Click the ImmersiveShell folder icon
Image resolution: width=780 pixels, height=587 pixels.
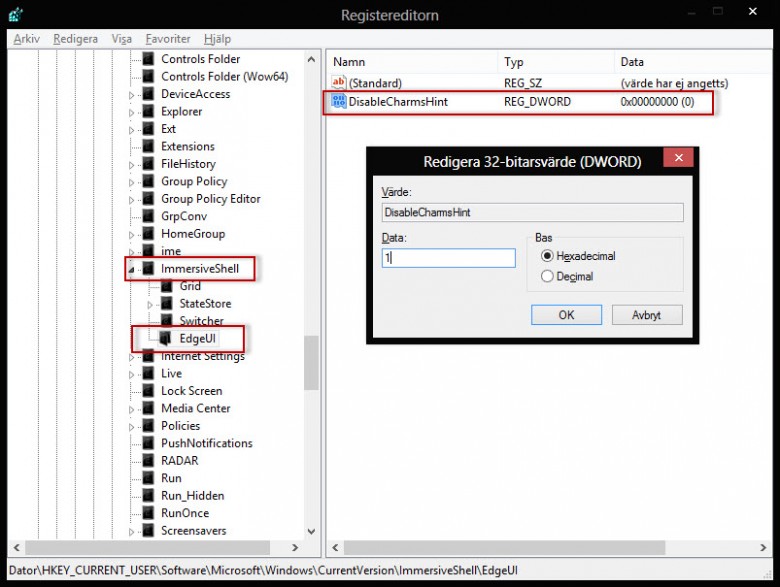149,269
